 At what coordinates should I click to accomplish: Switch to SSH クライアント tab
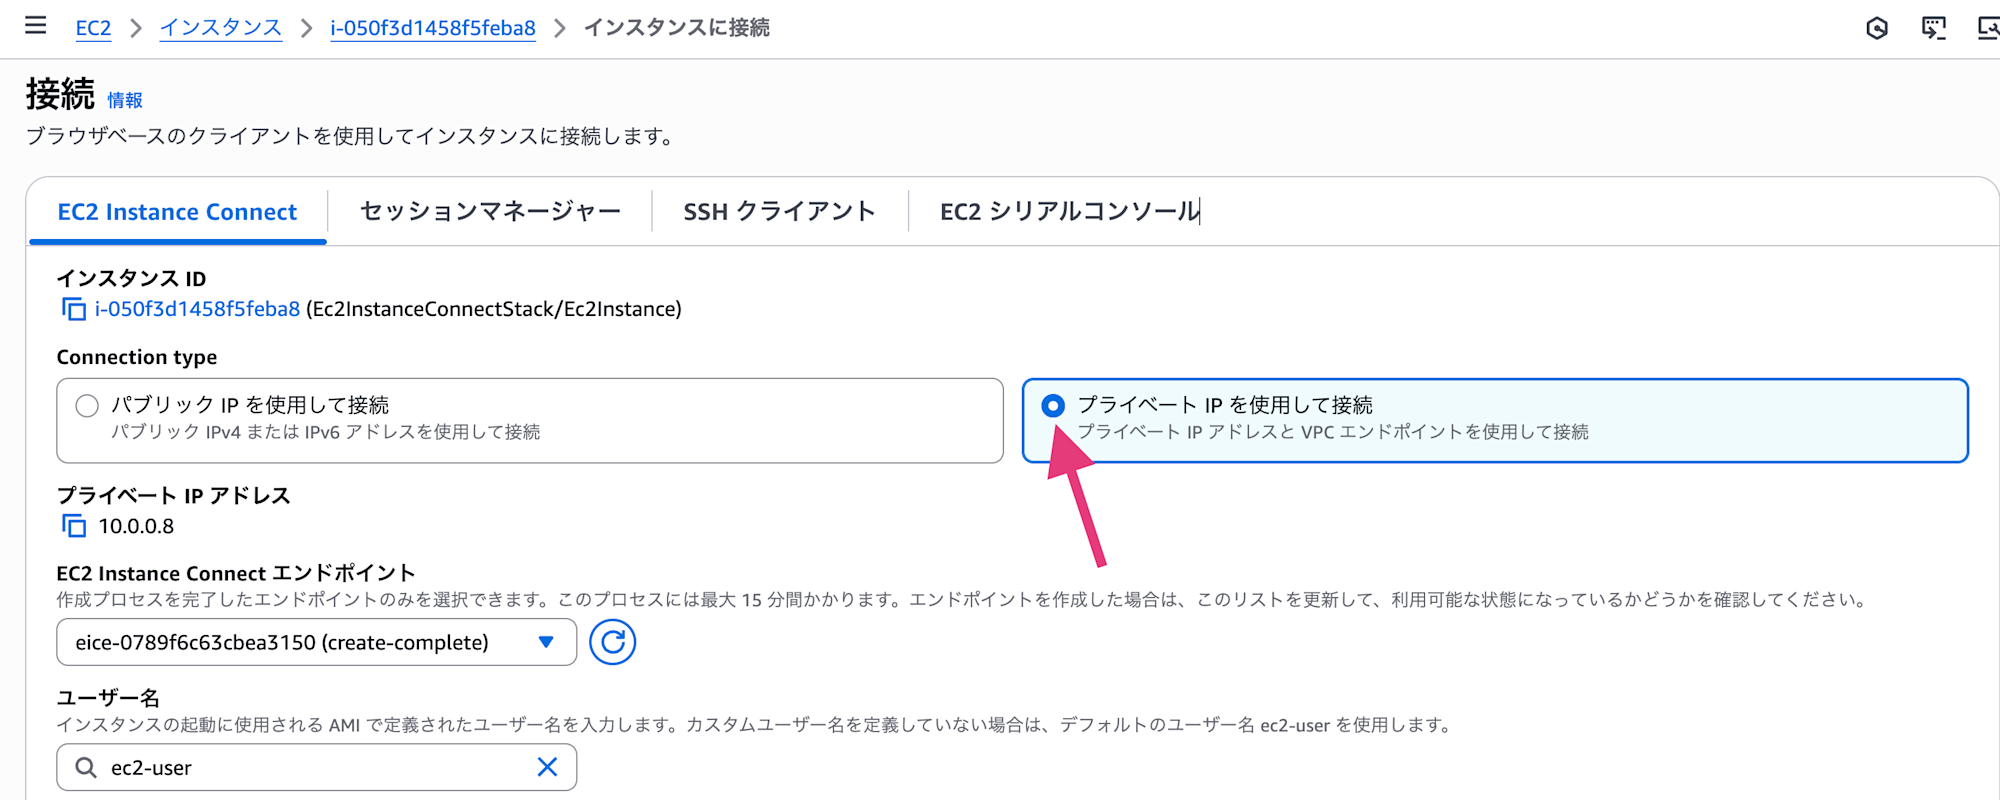click(x=780, y=211)
